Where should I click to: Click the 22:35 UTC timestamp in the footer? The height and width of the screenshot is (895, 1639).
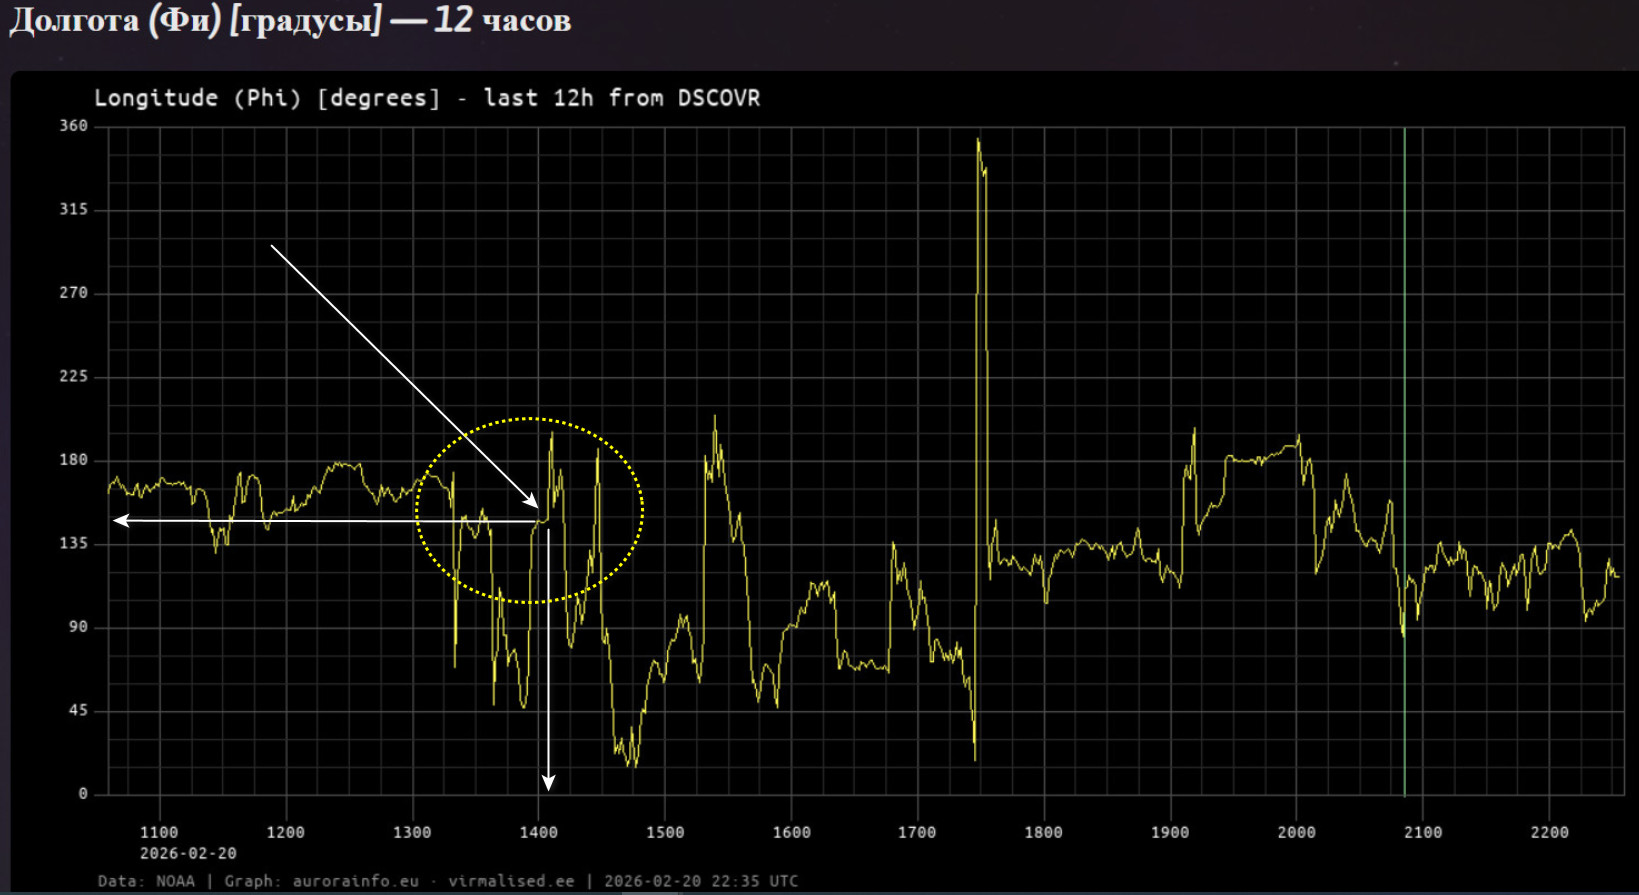pyautogui.click(x=754, y=881)
